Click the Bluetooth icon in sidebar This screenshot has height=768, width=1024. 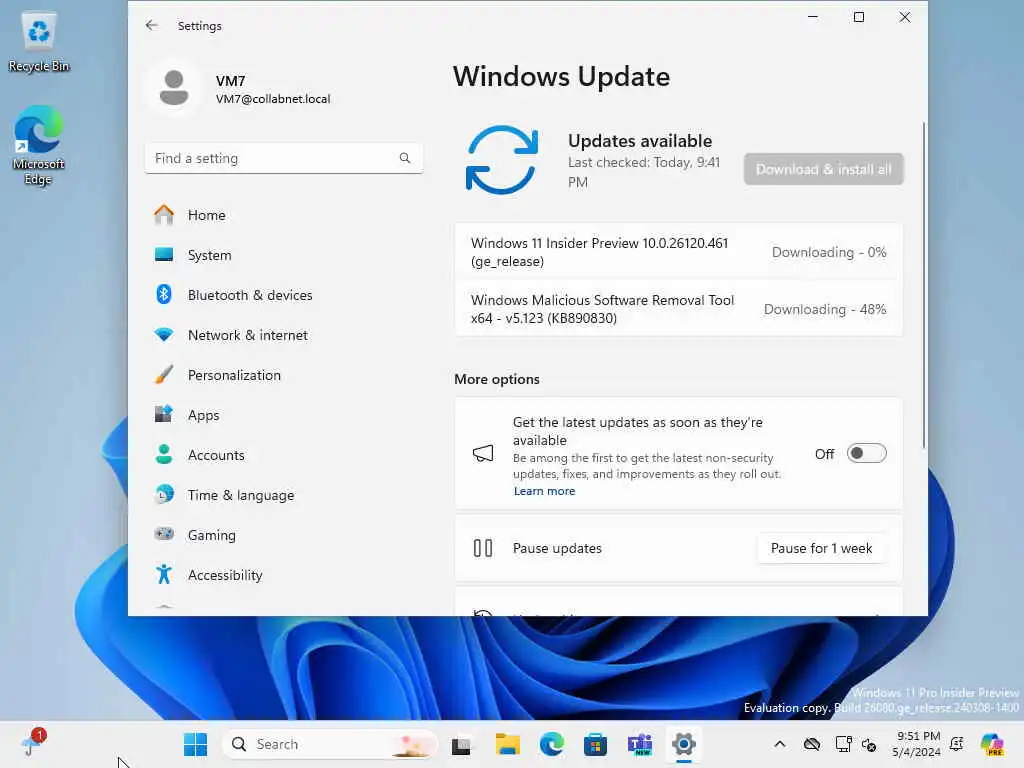point(164,295)
